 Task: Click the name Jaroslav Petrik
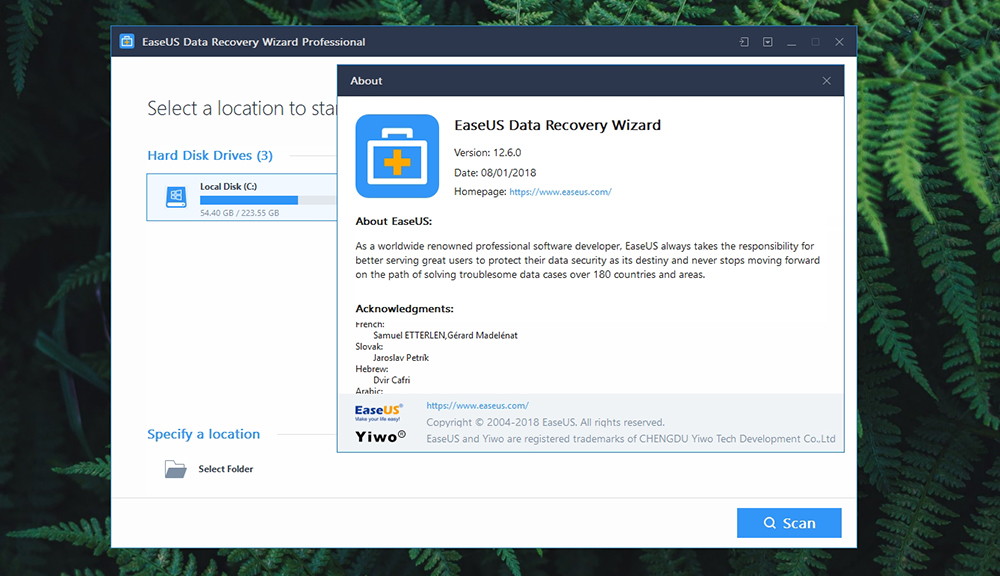coord(401,358)
